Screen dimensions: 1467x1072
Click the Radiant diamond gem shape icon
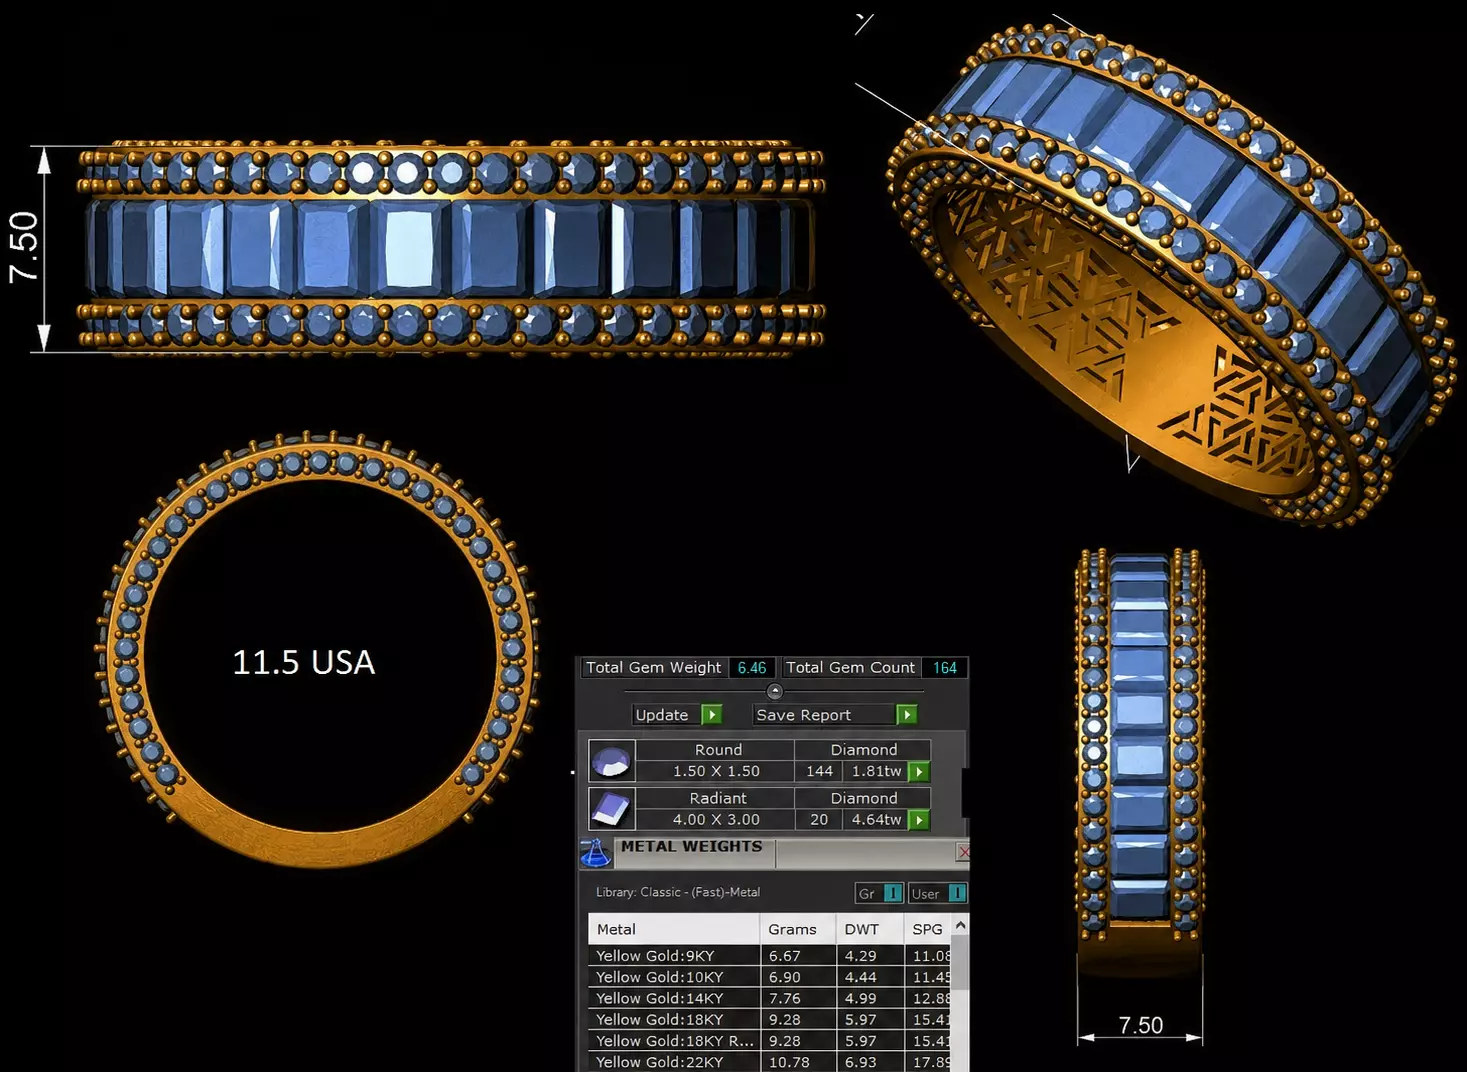pos(611,809)
